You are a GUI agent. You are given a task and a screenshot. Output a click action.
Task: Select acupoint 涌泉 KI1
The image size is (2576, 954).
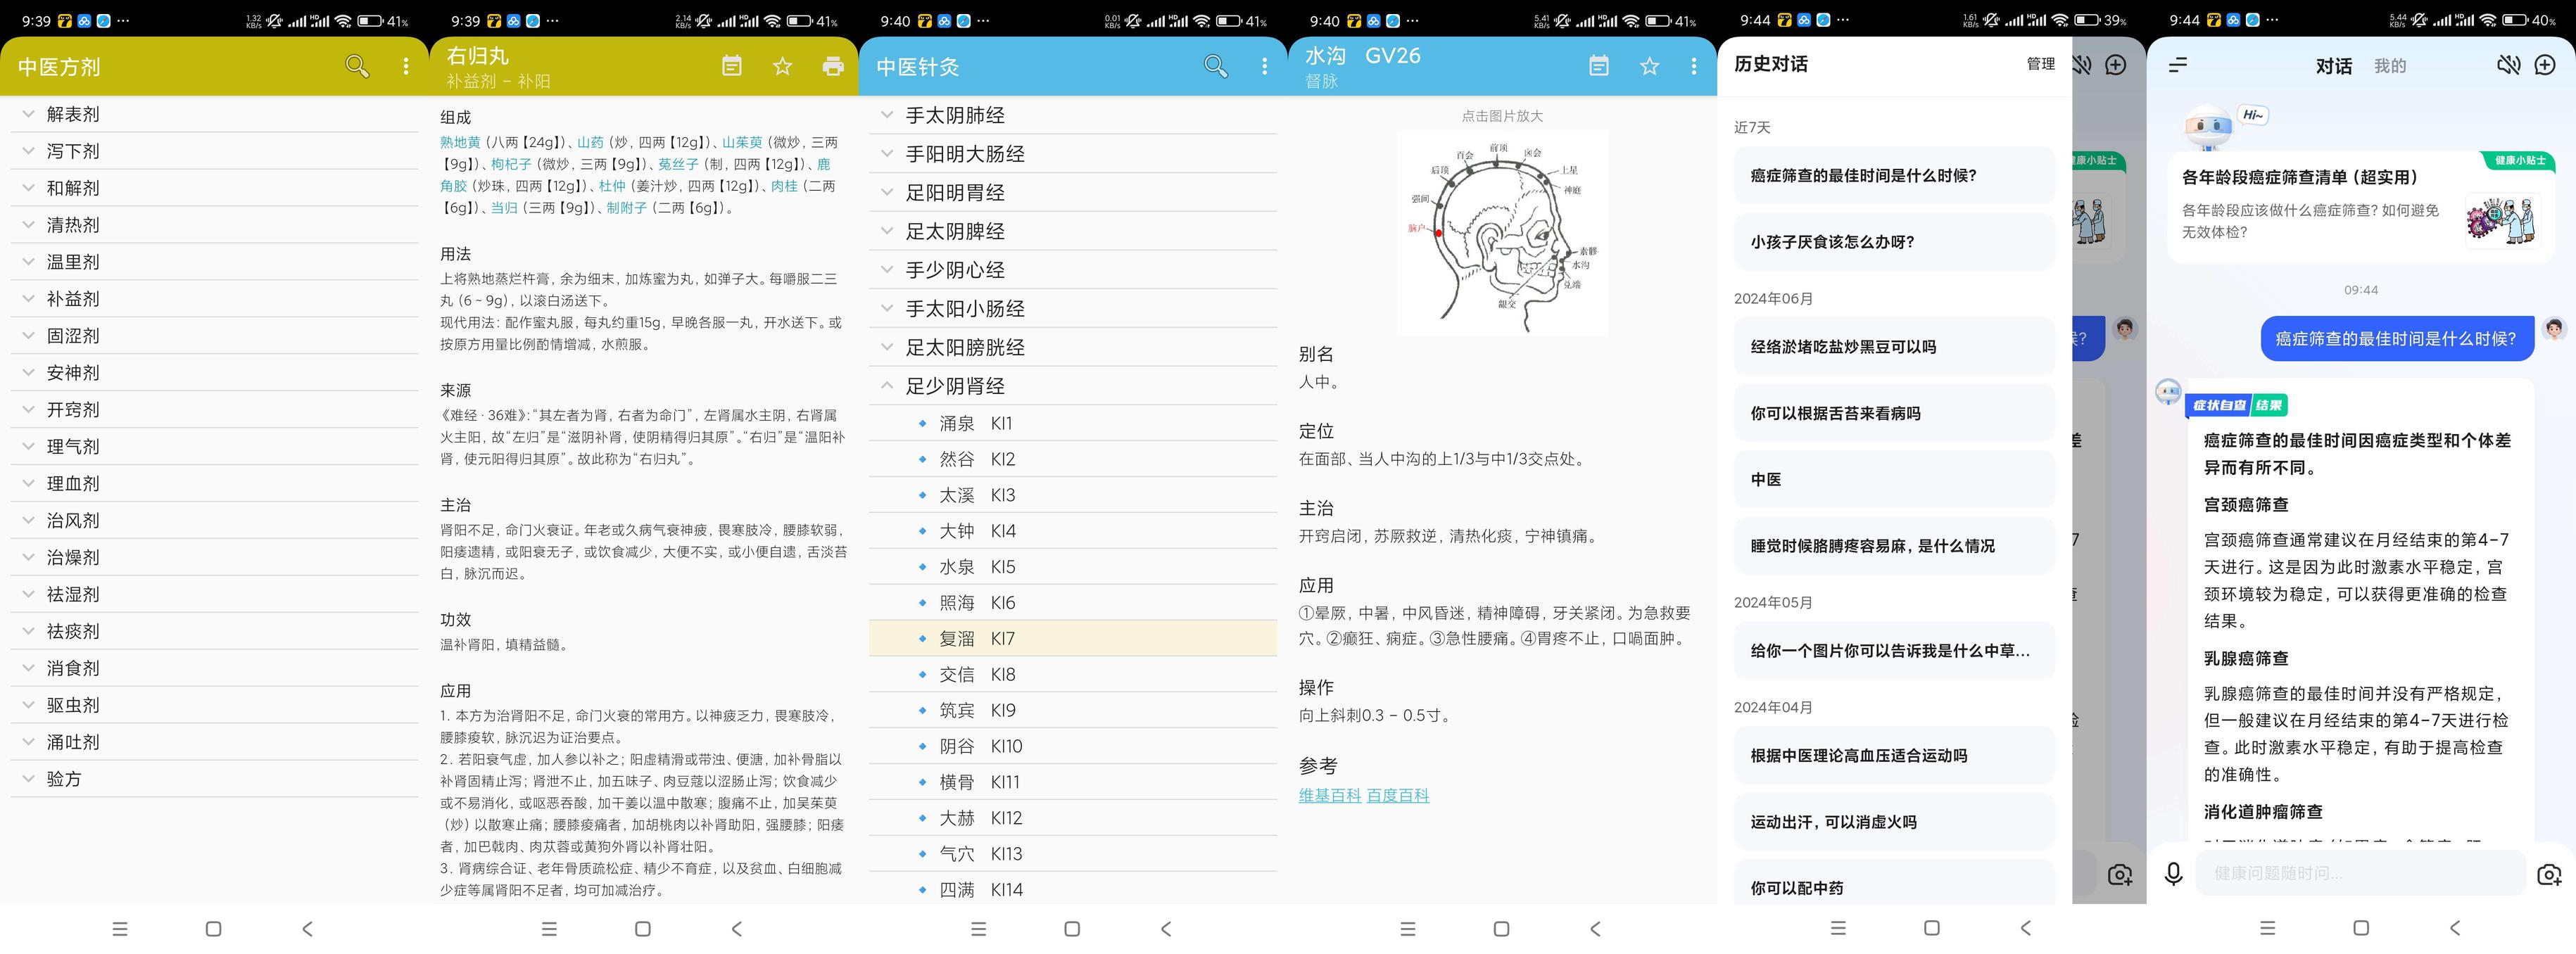click(1073, 423)
